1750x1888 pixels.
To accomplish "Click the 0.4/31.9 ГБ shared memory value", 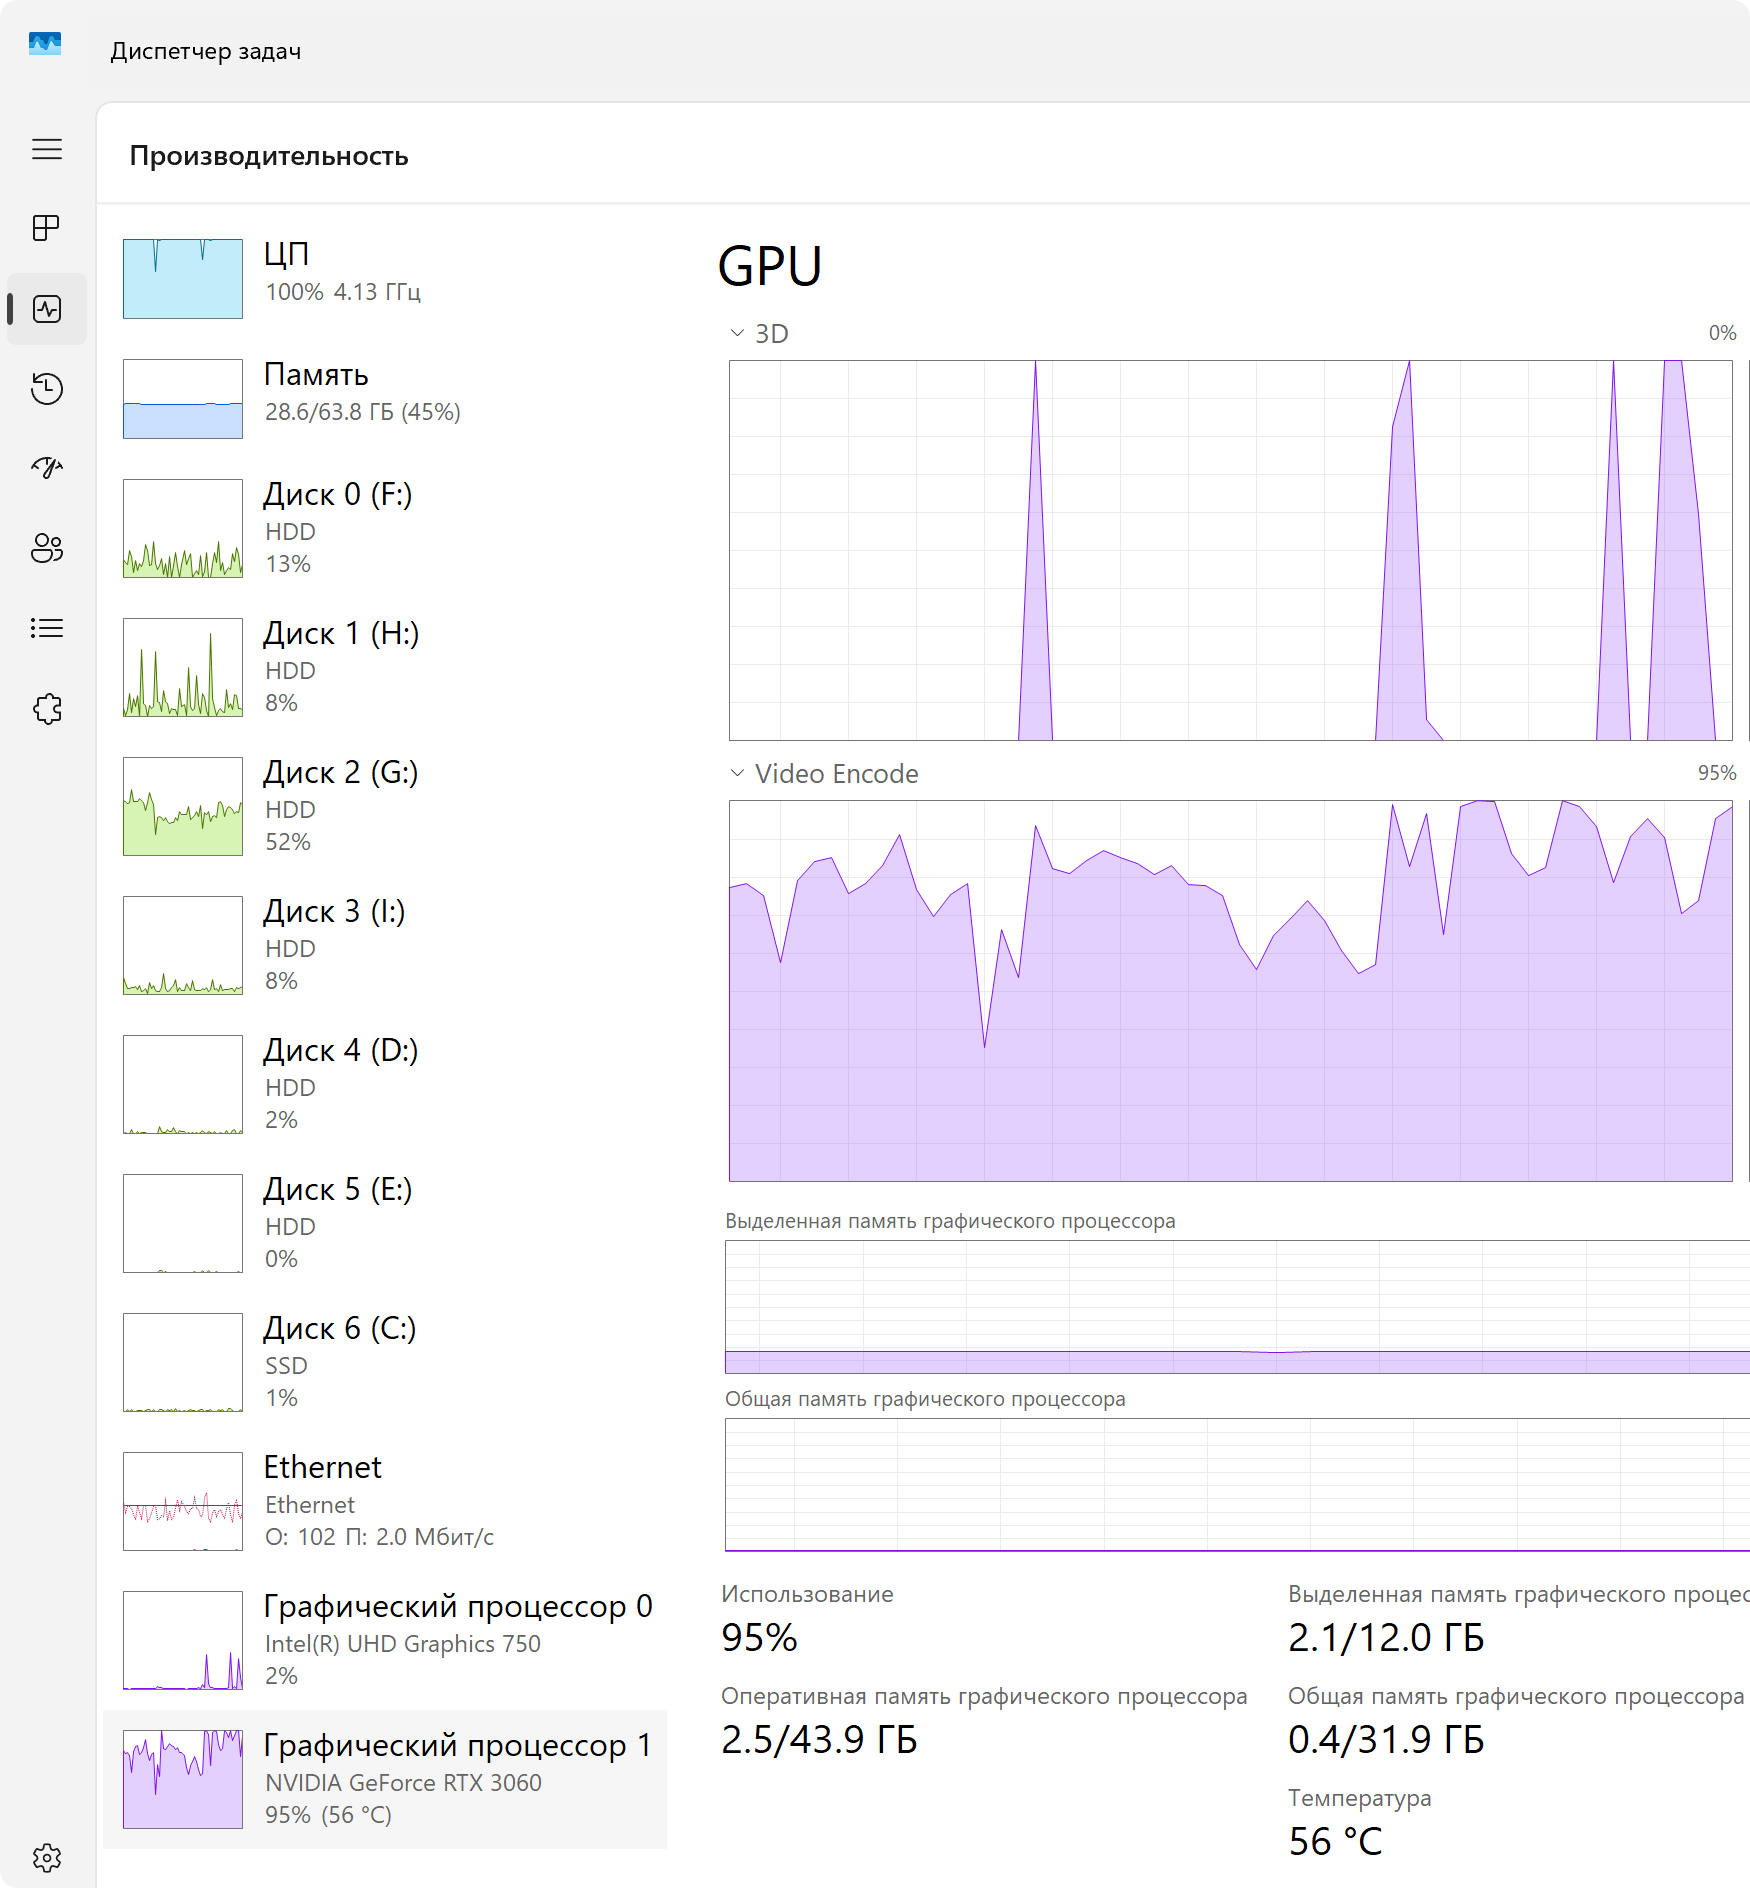I will (x=1386, y=1740).
